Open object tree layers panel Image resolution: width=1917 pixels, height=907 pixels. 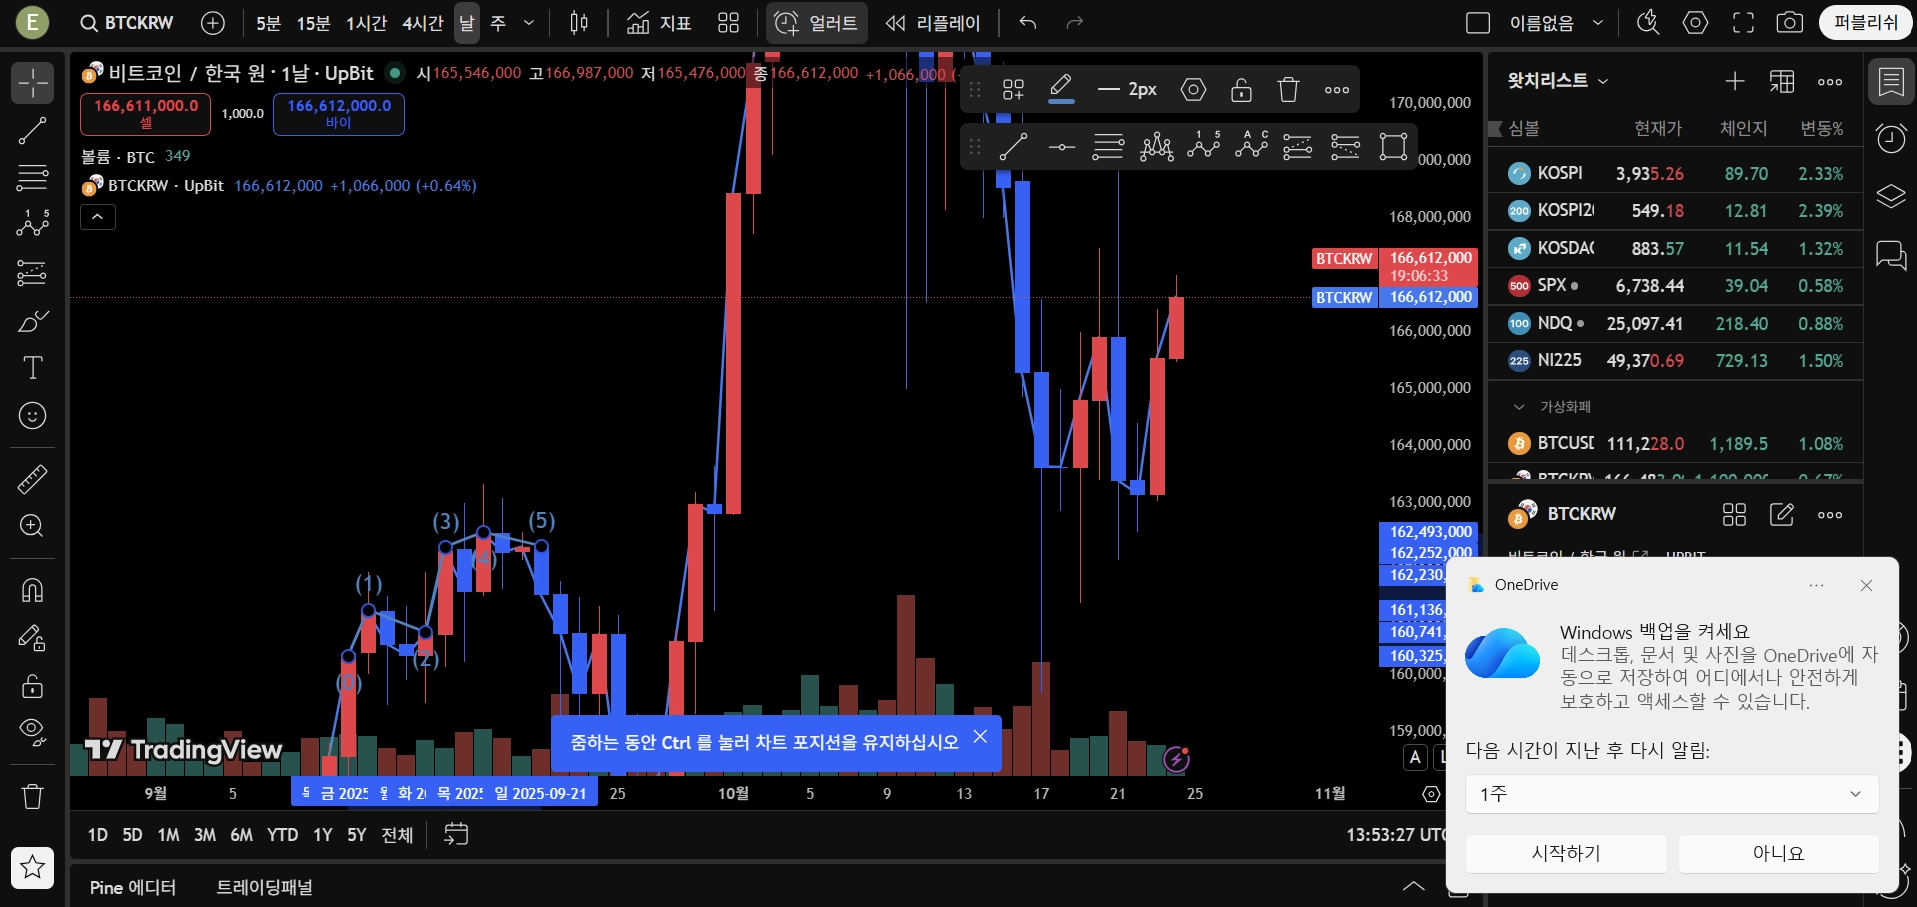coord(1891,196)
